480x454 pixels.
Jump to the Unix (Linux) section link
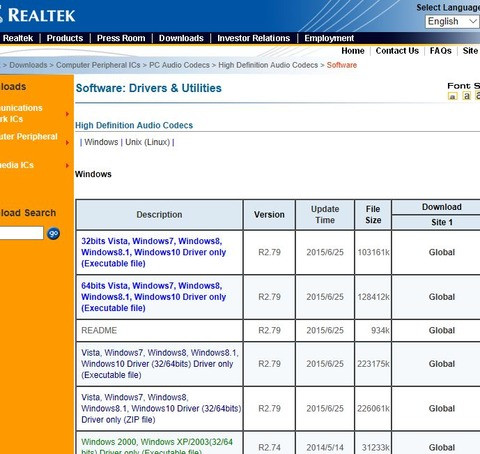[148, 142]
